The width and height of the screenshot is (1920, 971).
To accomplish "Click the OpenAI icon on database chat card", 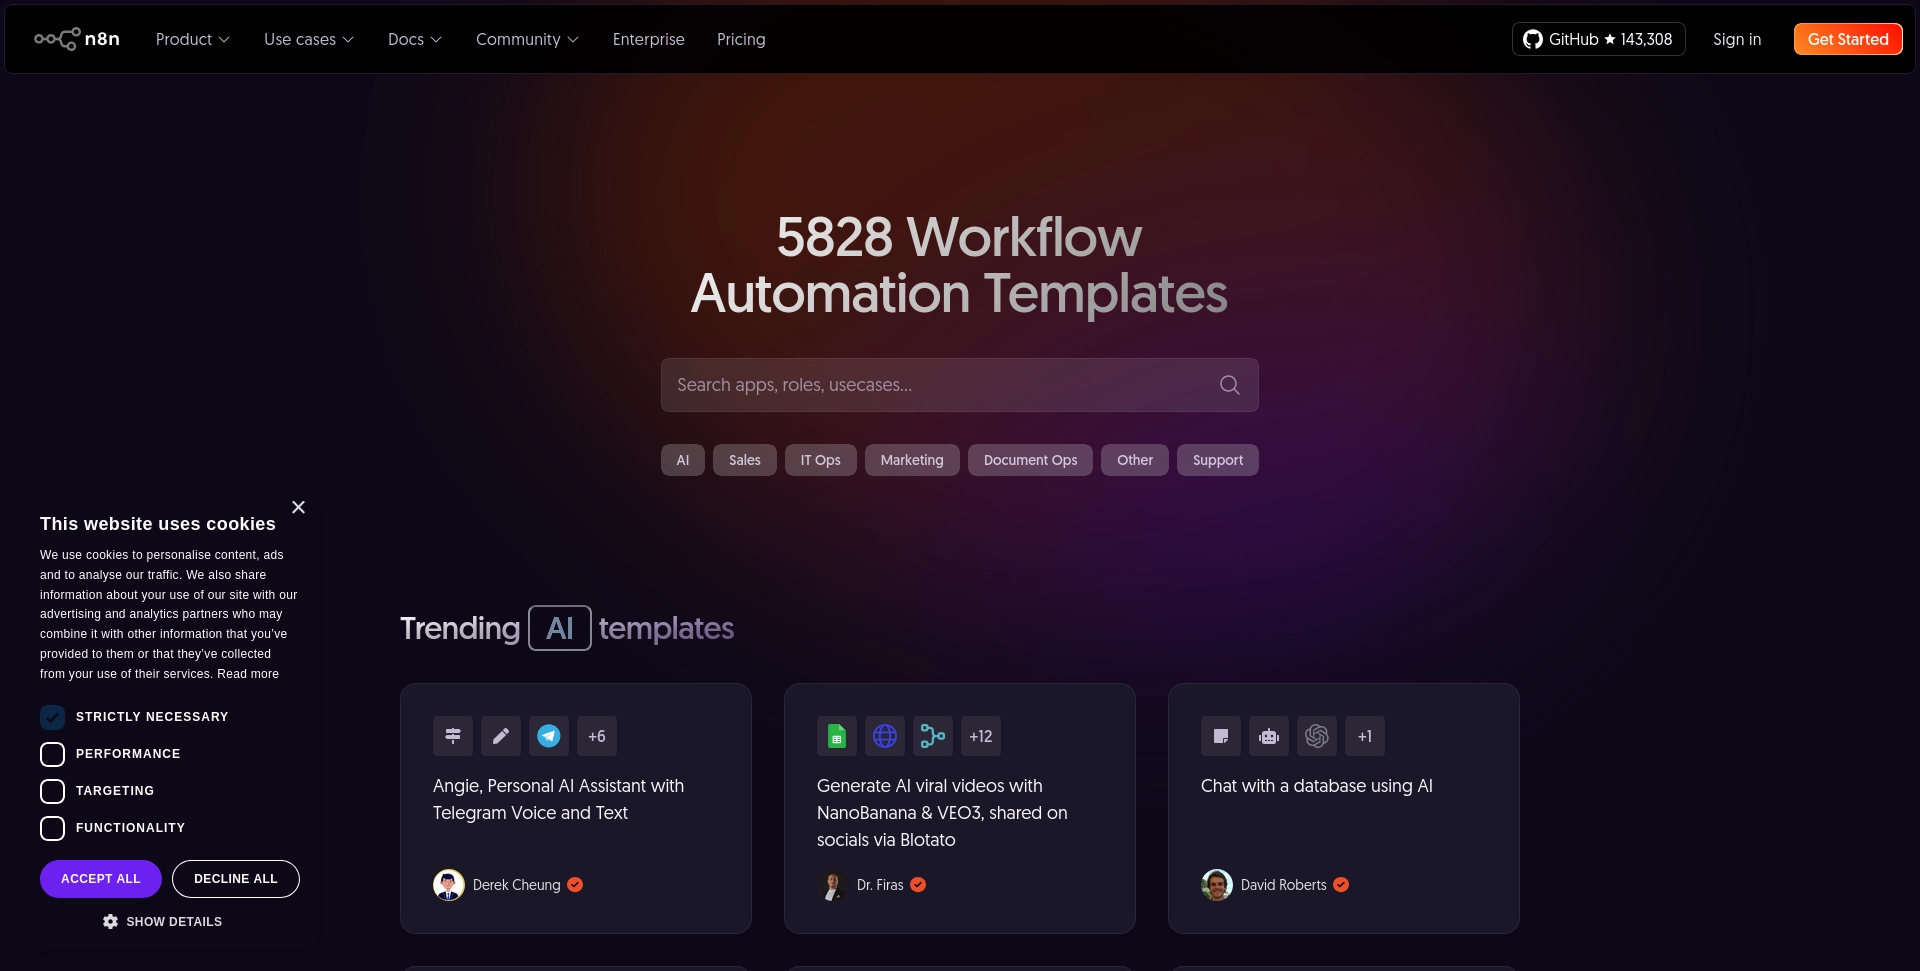I will [1317, 736].
